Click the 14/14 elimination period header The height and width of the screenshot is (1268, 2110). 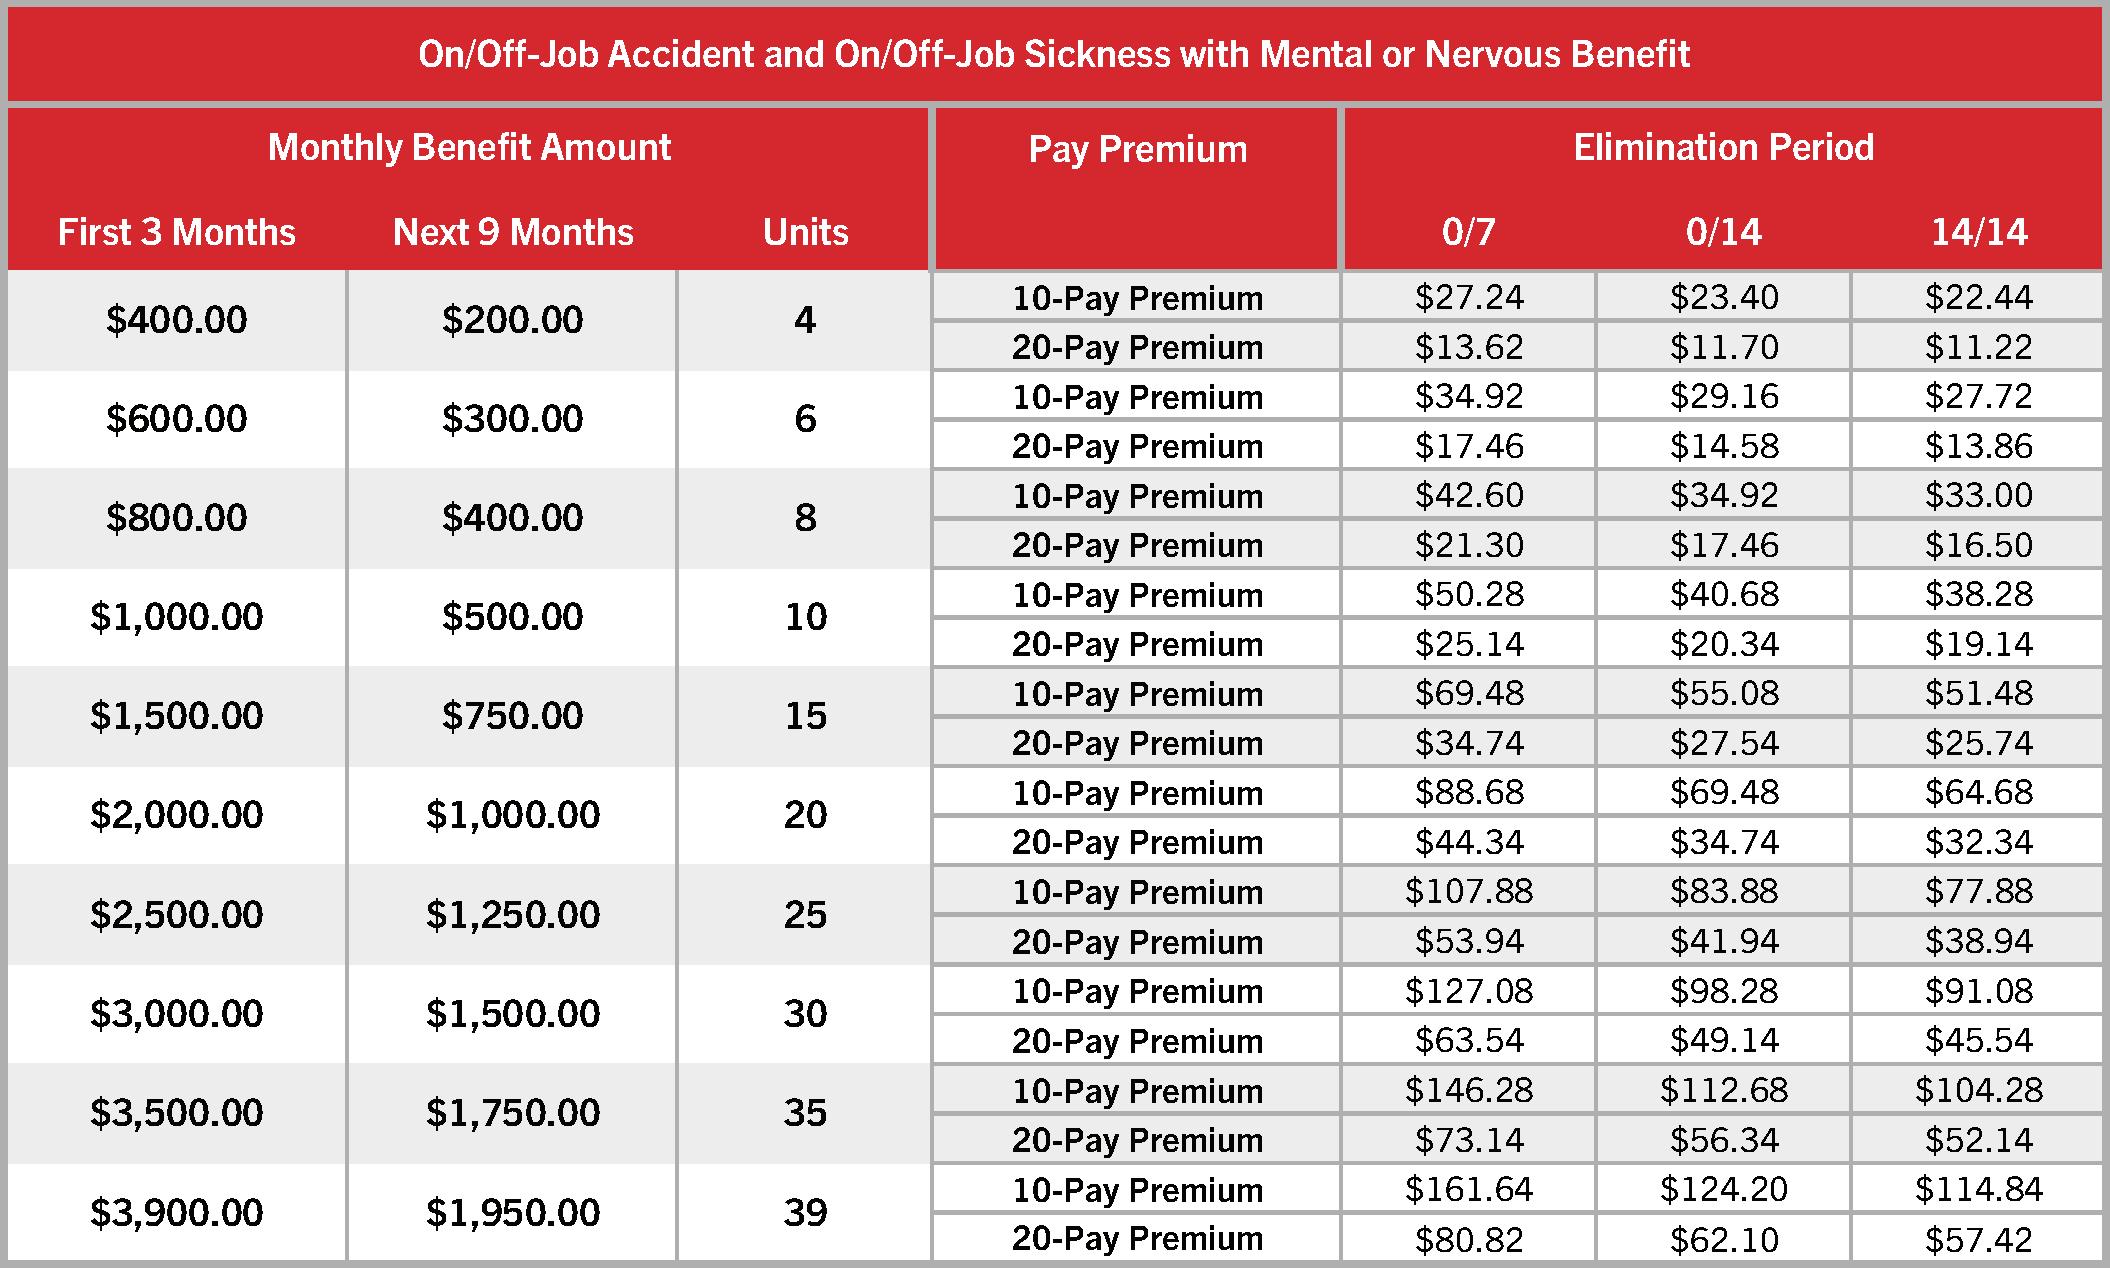(x=1978, y=232)
